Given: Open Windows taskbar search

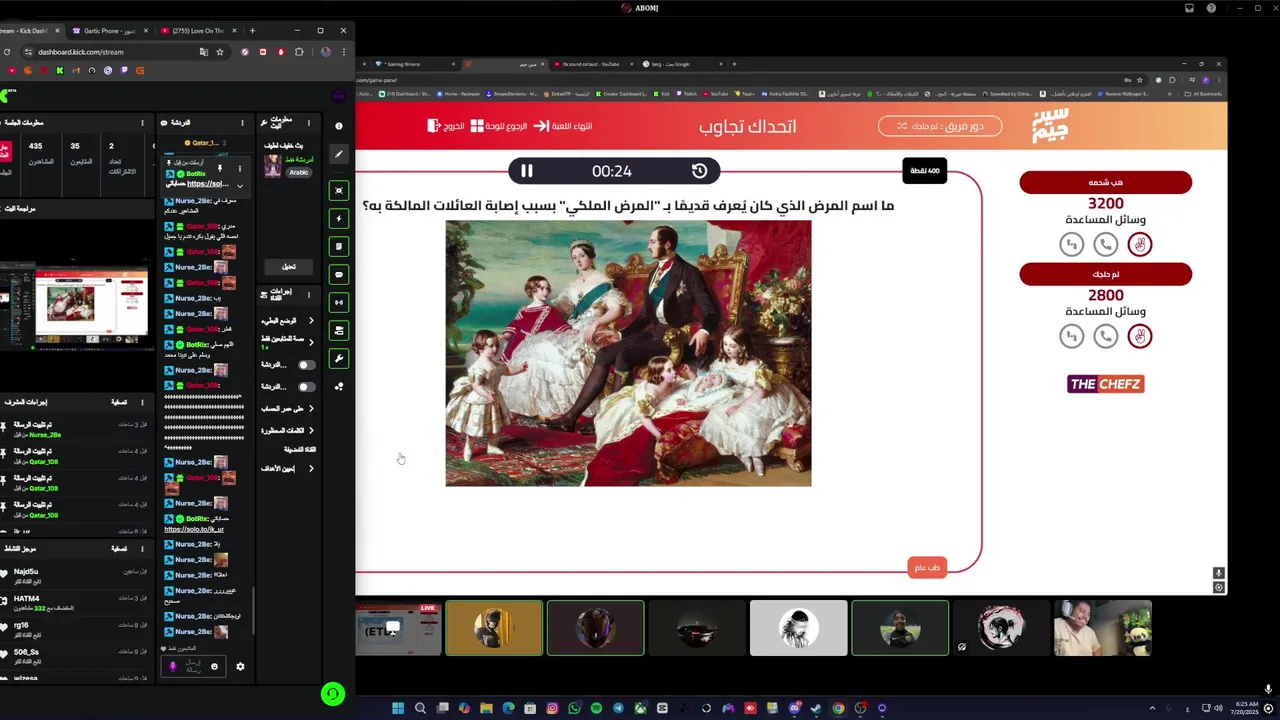Looking at the screenshot, I should (420, 708).
